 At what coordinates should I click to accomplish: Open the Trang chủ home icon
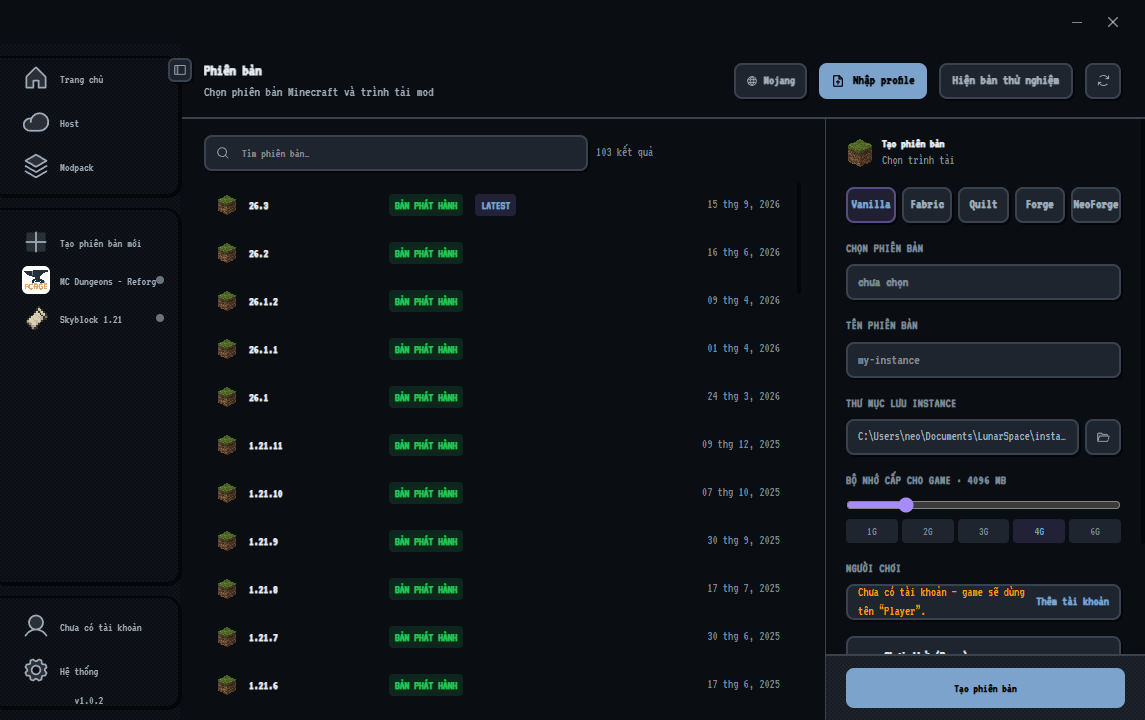tap(36, 78)
